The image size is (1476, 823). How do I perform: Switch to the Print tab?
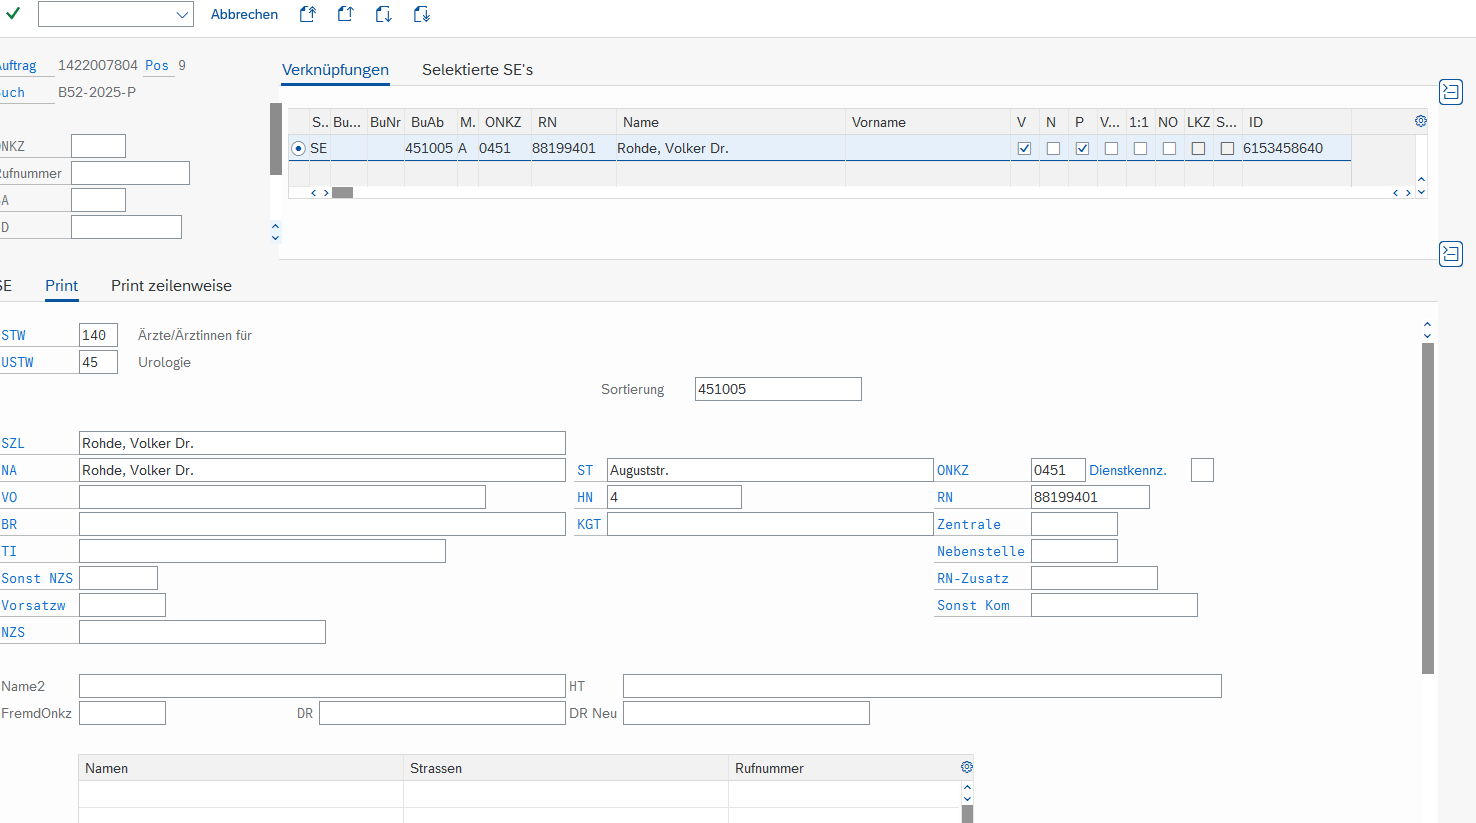(61, 286)
